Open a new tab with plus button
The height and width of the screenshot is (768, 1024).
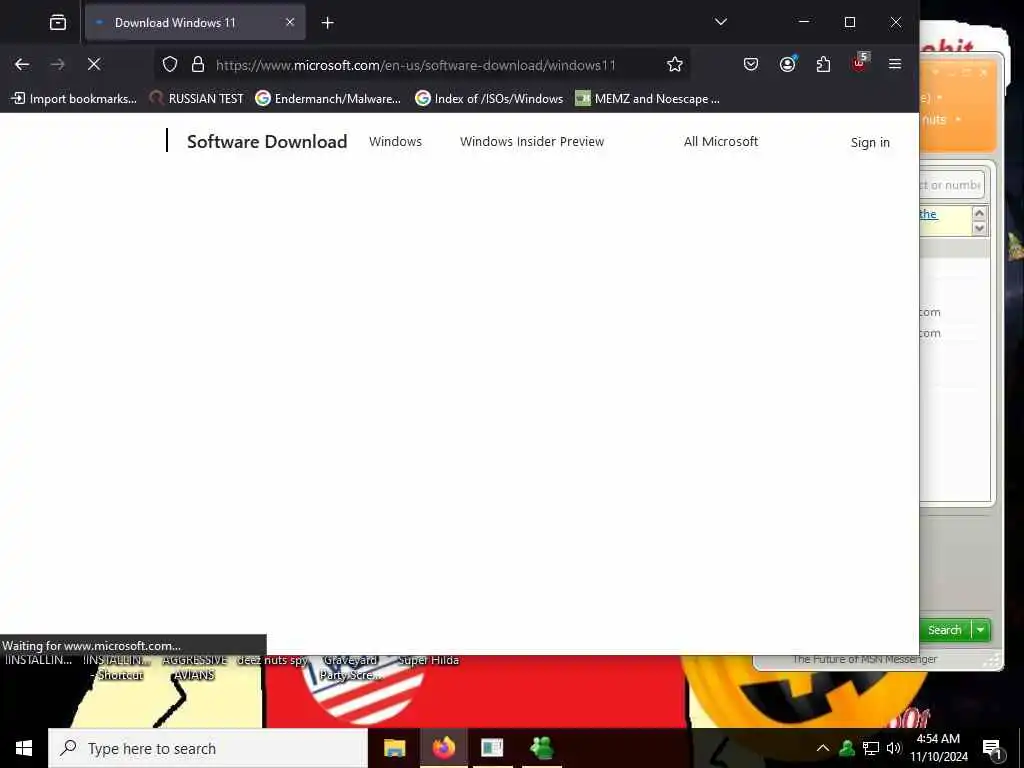[328, 23]
